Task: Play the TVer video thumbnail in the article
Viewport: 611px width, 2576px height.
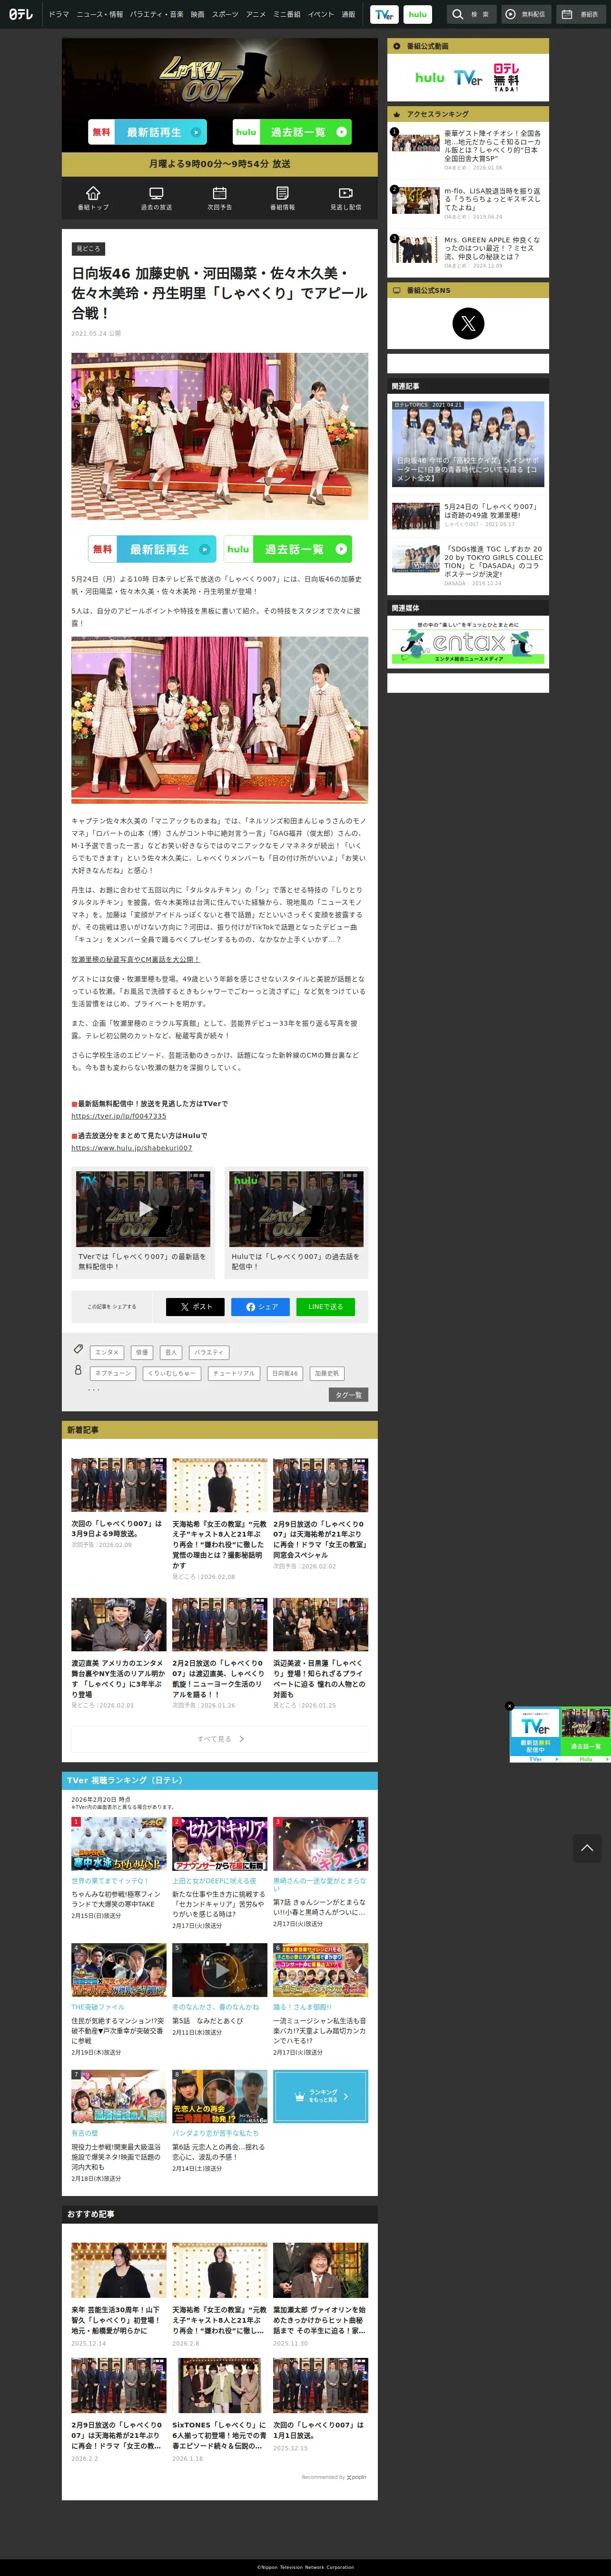Action: [x=143, y=1209]
